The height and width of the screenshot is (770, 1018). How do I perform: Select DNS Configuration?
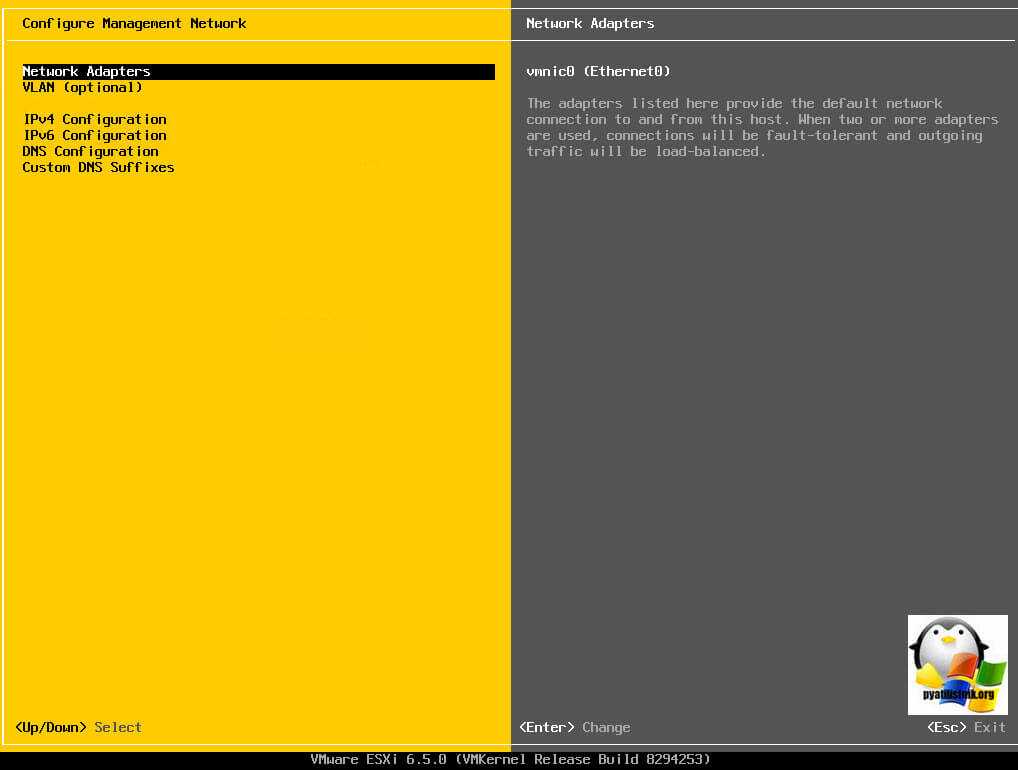(x=90, y=152)
